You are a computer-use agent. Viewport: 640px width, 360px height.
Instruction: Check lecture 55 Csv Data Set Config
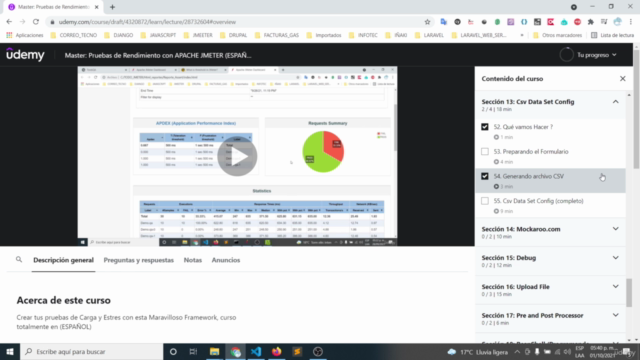[x=484, y=201]
